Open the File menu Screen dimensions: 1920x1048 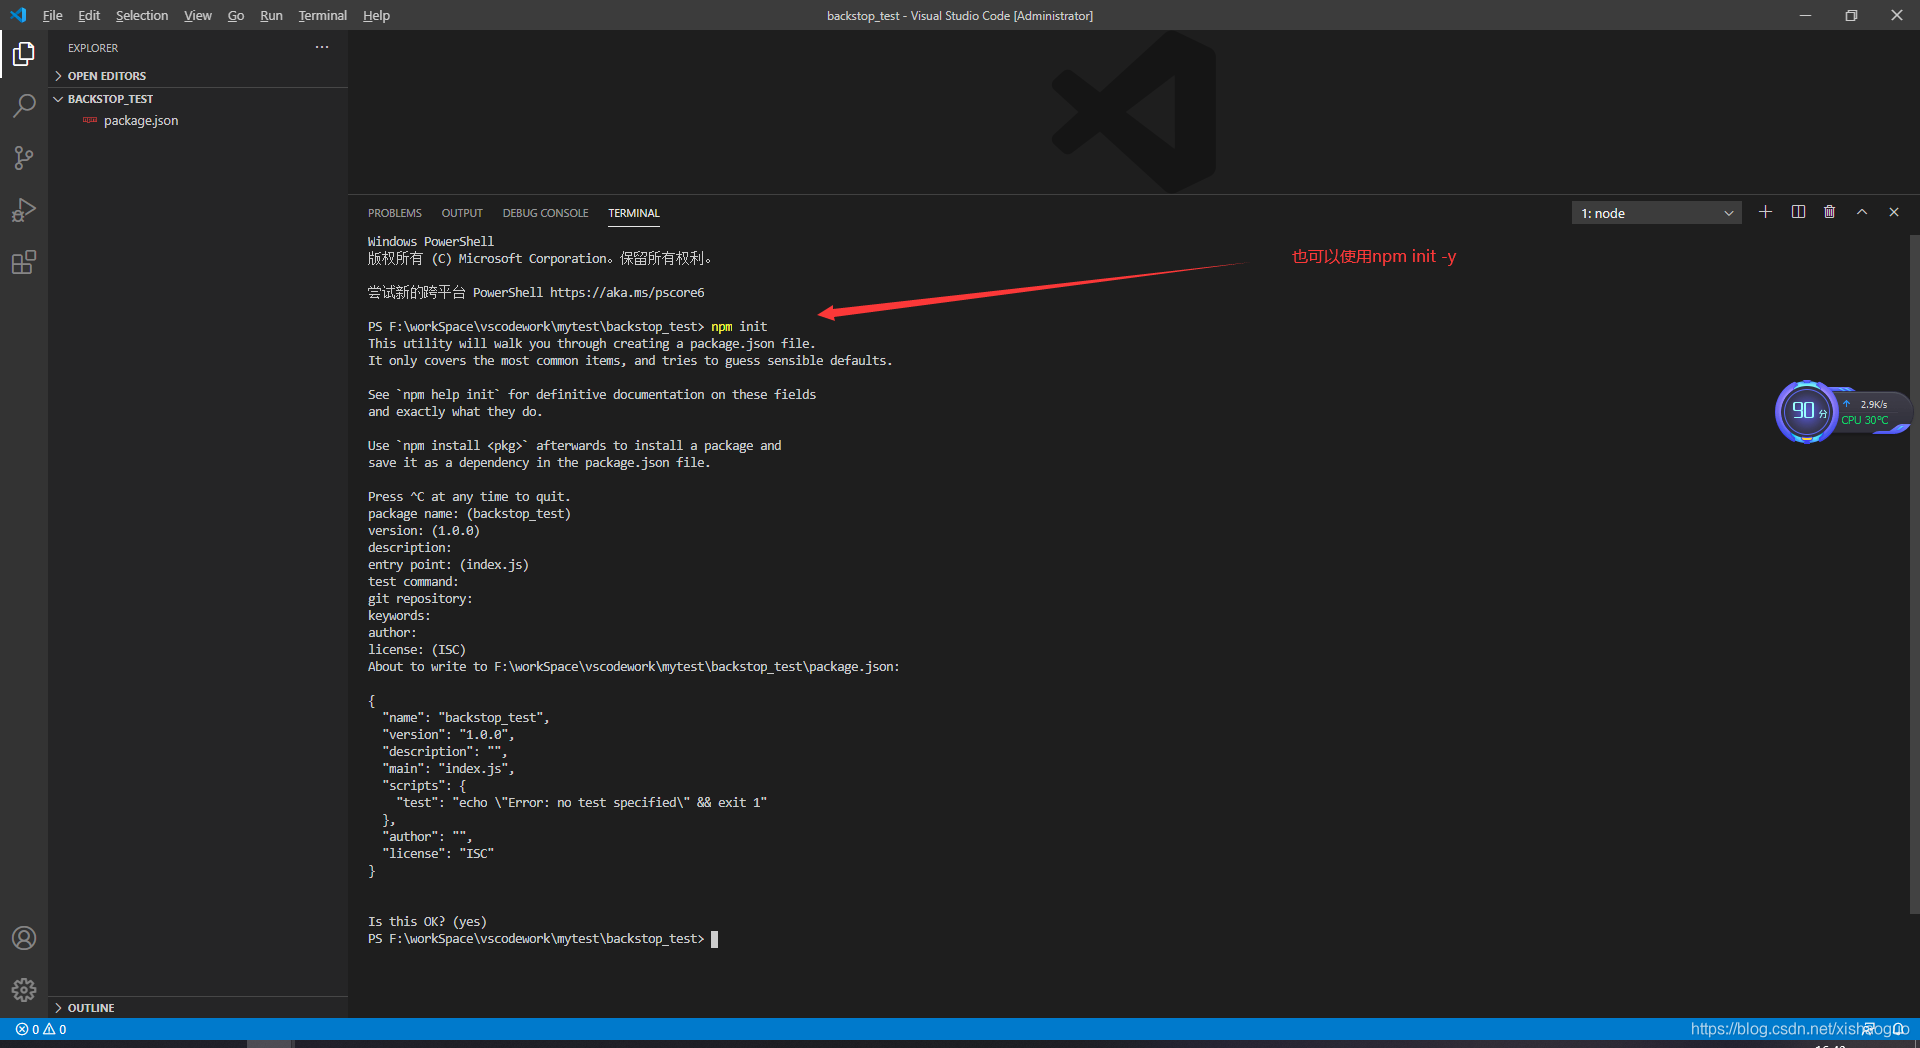(52, 15)
